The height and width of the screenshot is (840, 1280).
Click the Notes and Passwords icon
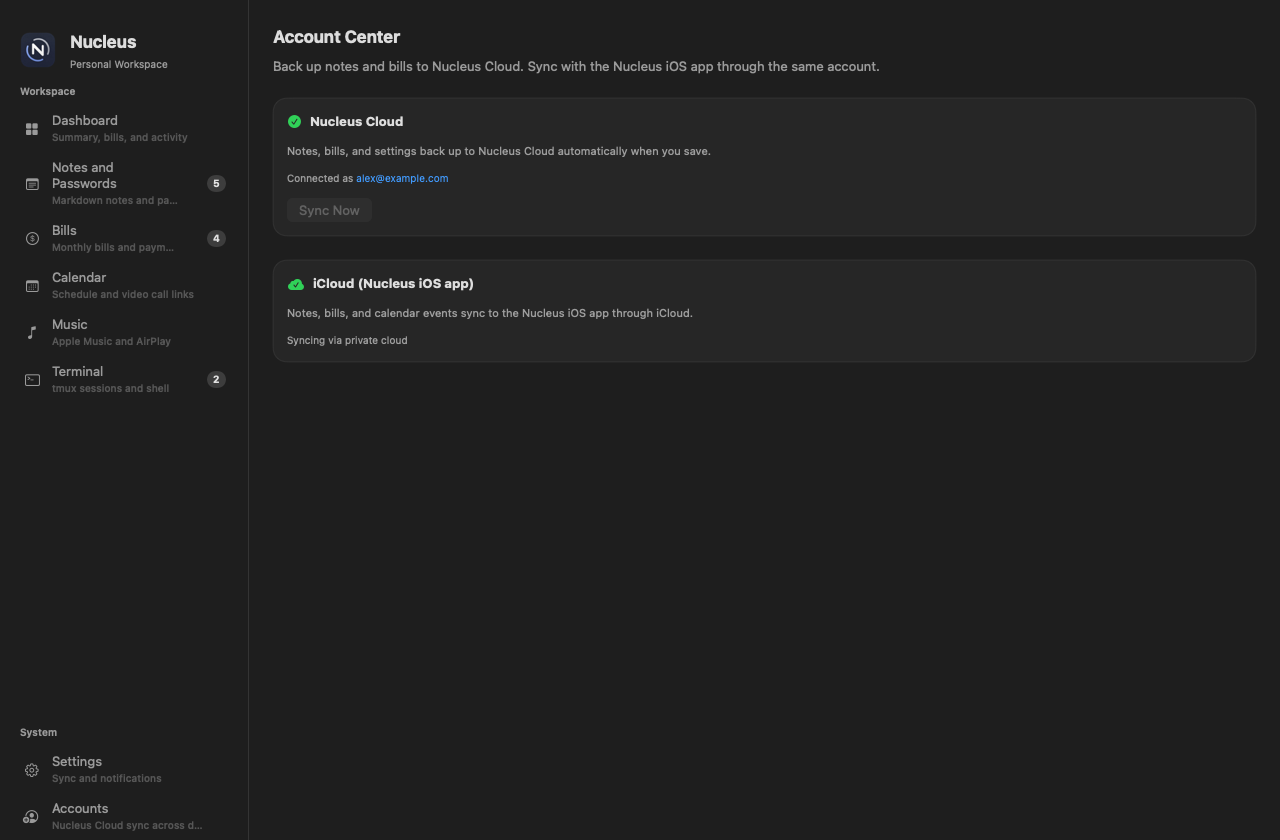click(32, 184)
